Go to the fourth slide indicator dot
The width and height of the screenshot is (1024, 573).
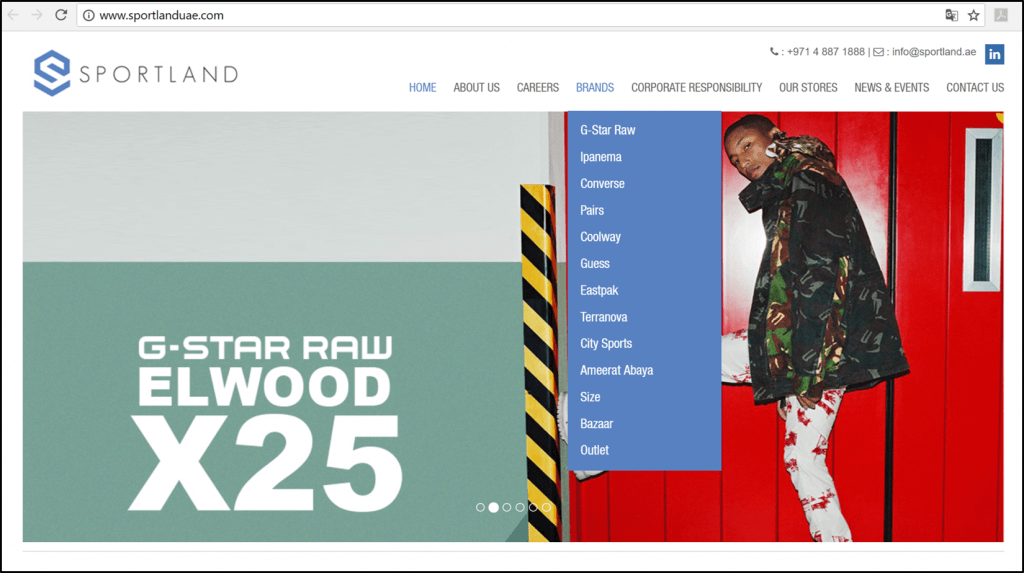[x=520, y=507]
